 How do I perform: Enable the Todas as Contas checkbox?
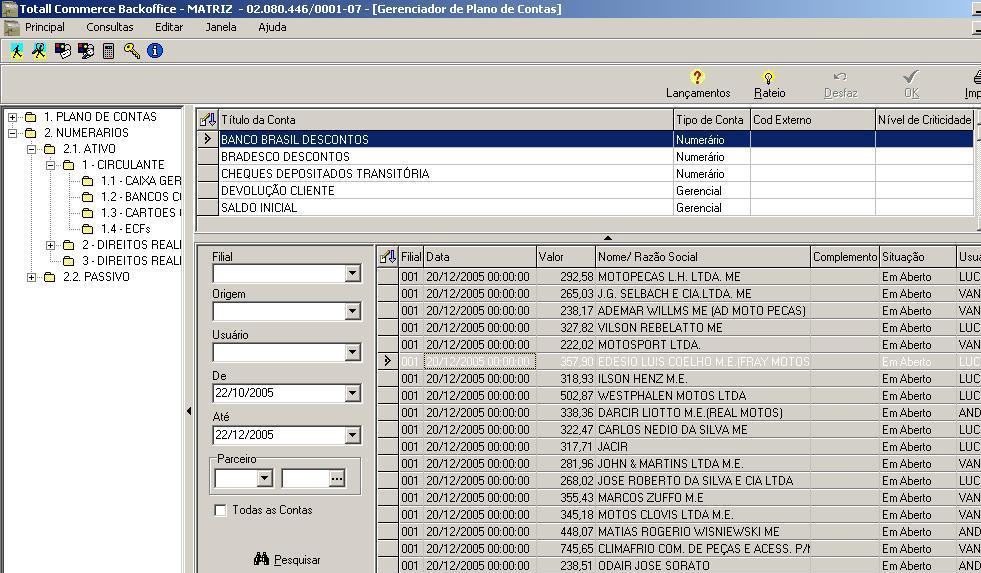coord(220,510)
